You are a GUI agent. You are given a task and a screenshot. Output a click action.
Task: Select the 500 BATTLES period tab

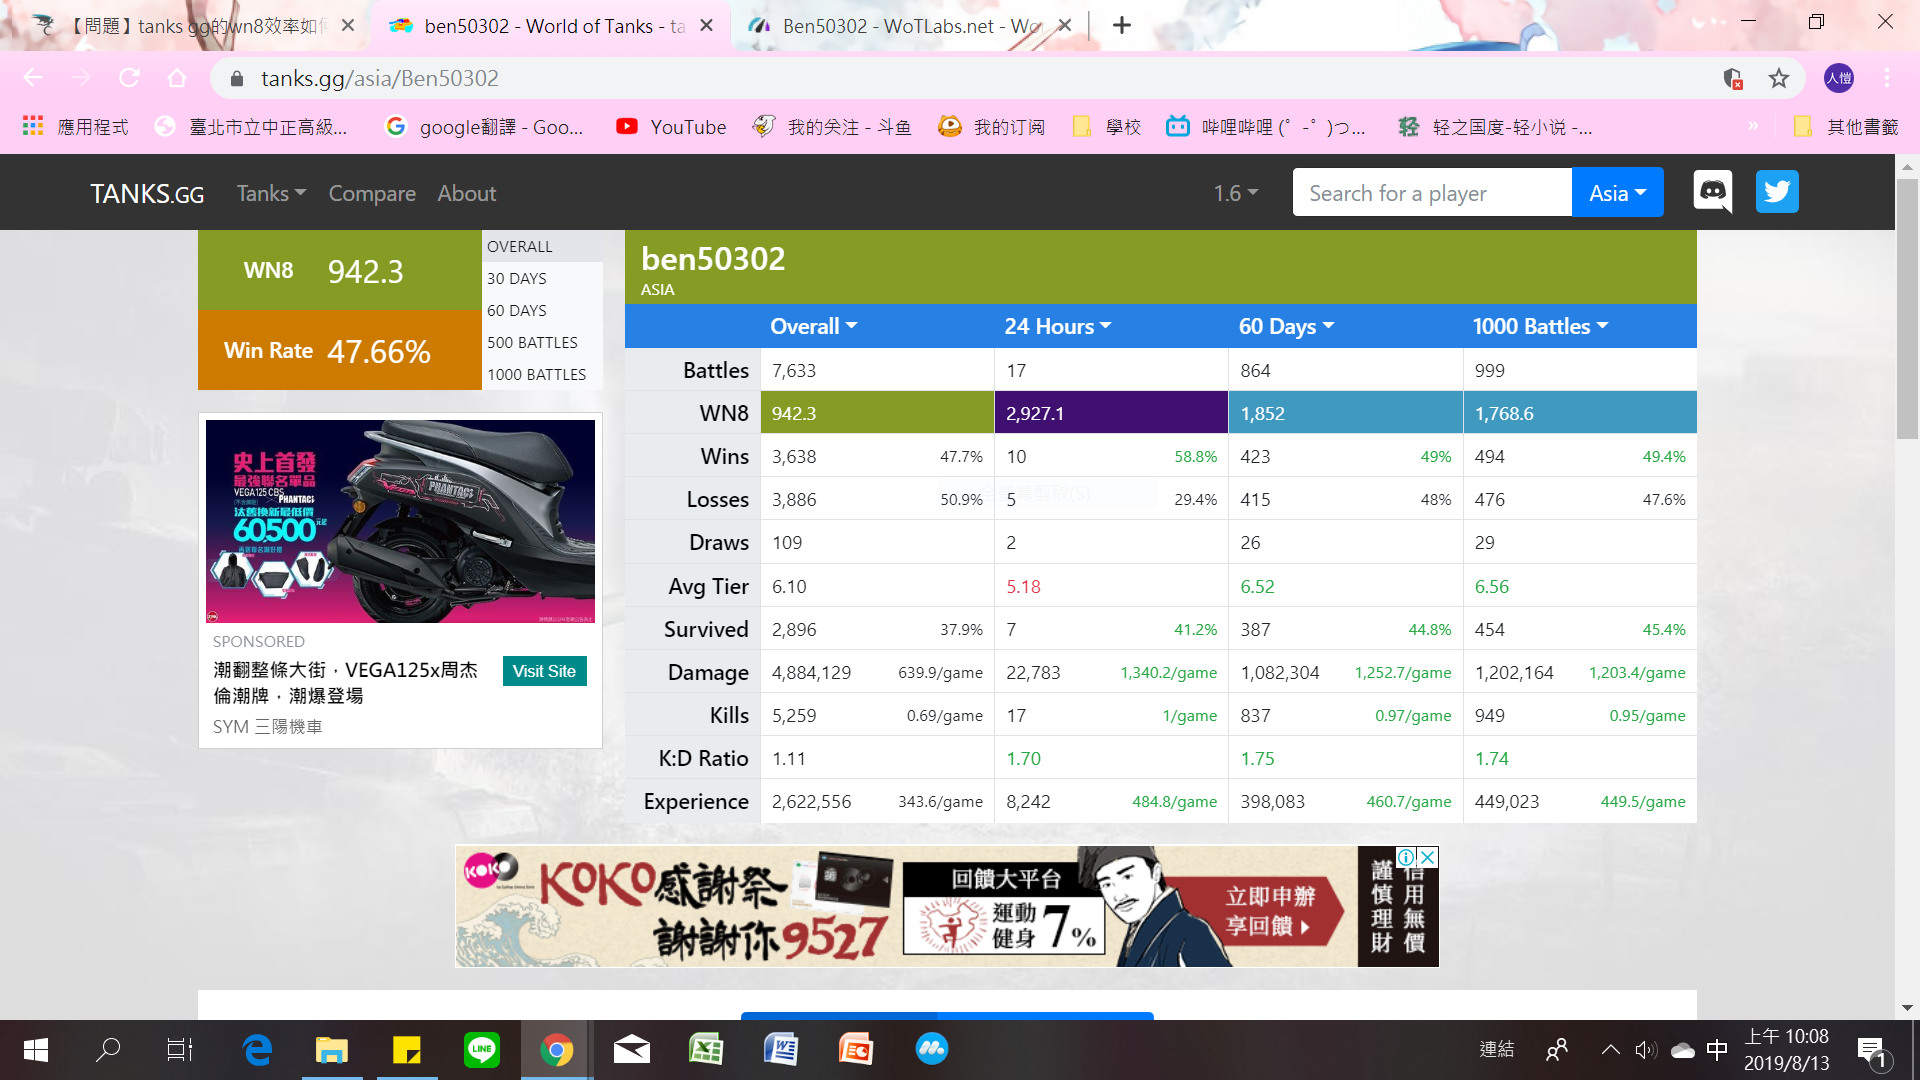pos(541,342)
